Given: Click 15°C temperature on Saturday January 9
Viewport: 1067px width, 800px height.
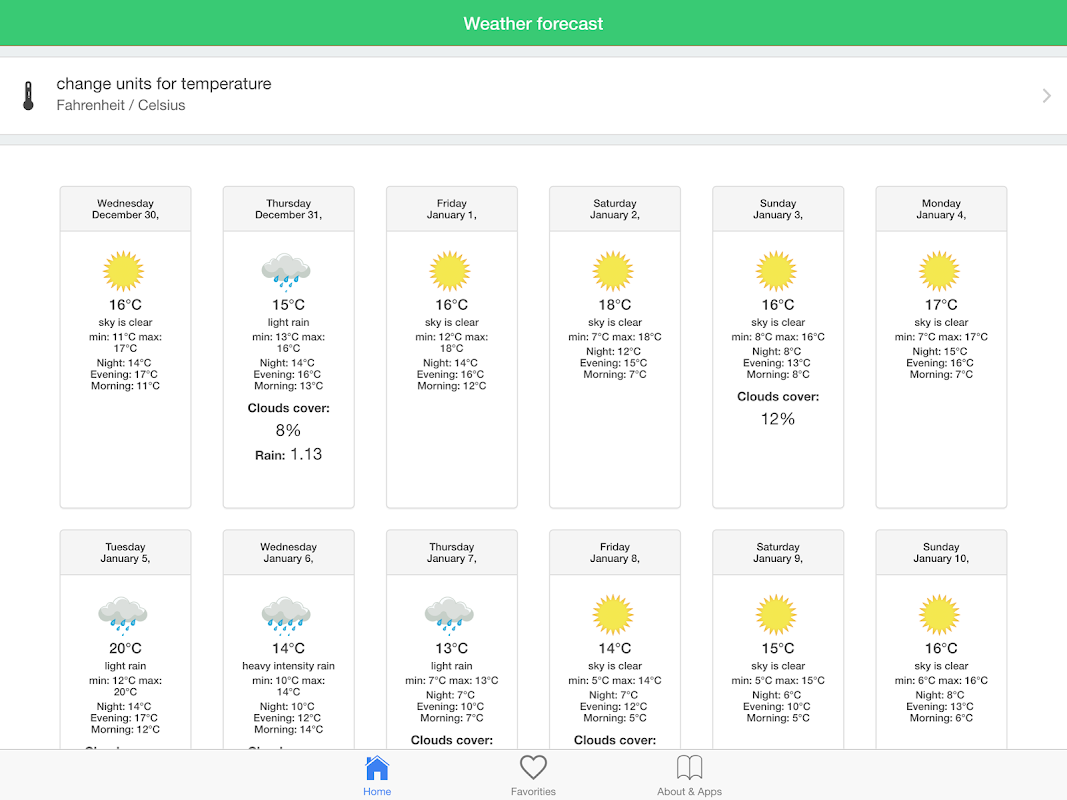Looking at the screenshot, I should pyautogui.click(x=778, y=648).
